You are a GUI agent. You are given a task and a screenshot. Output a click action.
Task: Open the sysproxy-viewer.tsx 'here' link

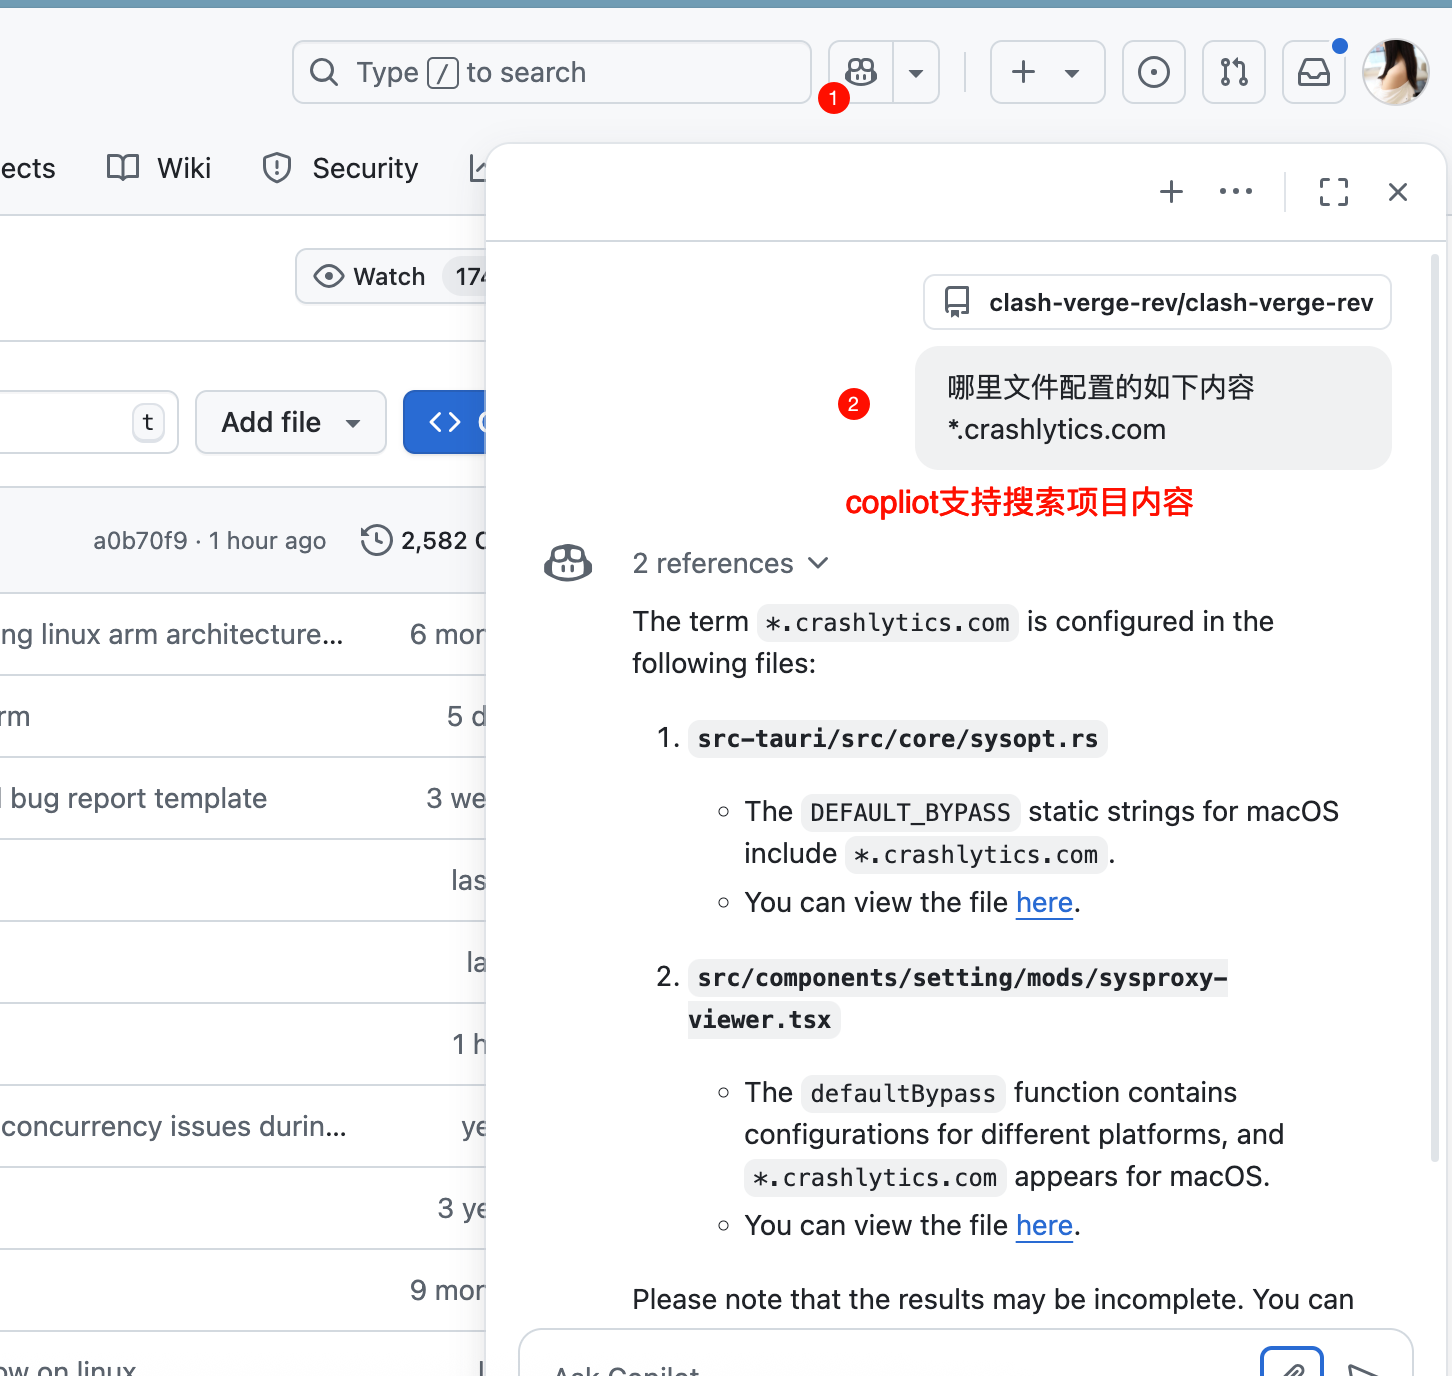pyautogui.click(x=1043, y=1226)
